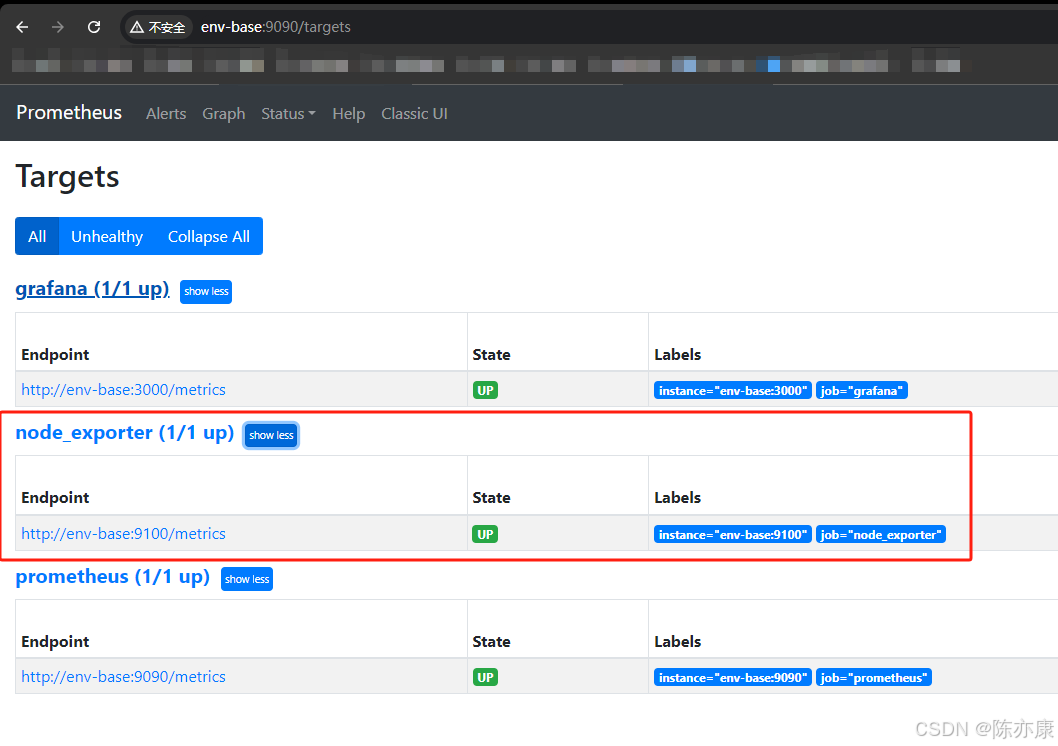Filter targets by Unhealthy
1058x746 pixels.
click(107, 236)
